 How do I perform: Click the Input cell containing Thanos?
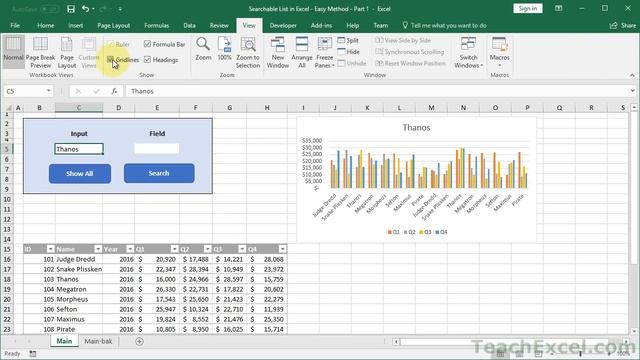tap(79, 149)
